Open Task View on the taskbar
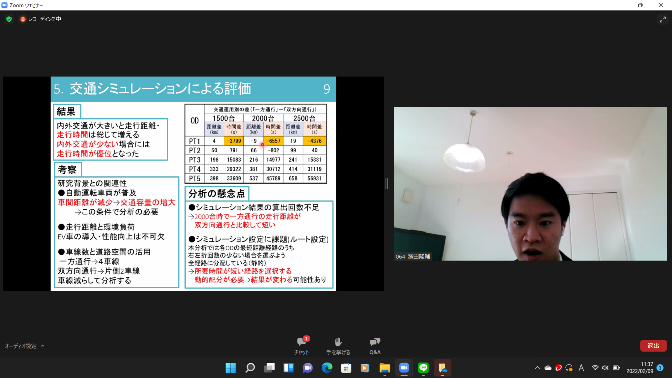Screen dimensions: 672x378 point(270,368)
